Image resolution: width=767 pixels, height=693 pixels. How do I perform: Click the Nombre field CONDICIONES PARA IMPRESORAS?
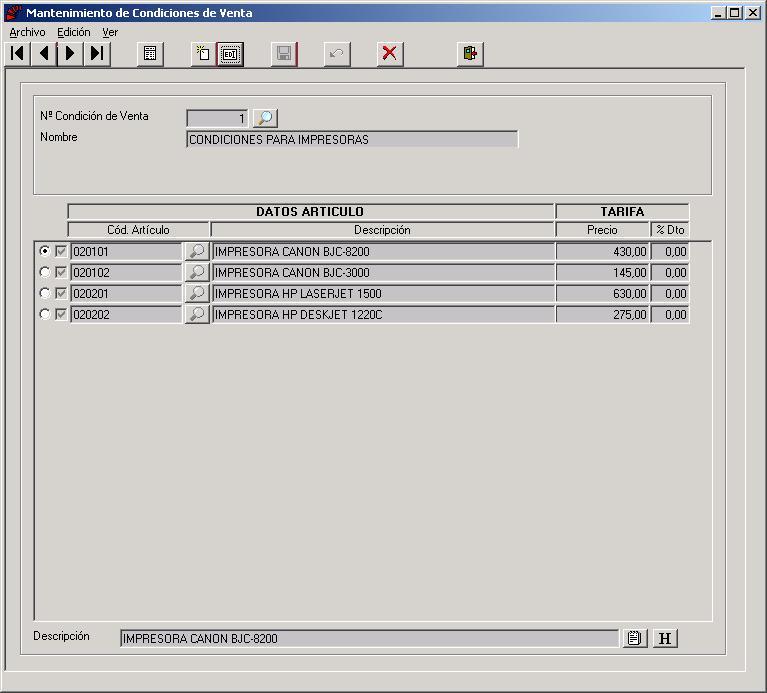coord(352,139)
